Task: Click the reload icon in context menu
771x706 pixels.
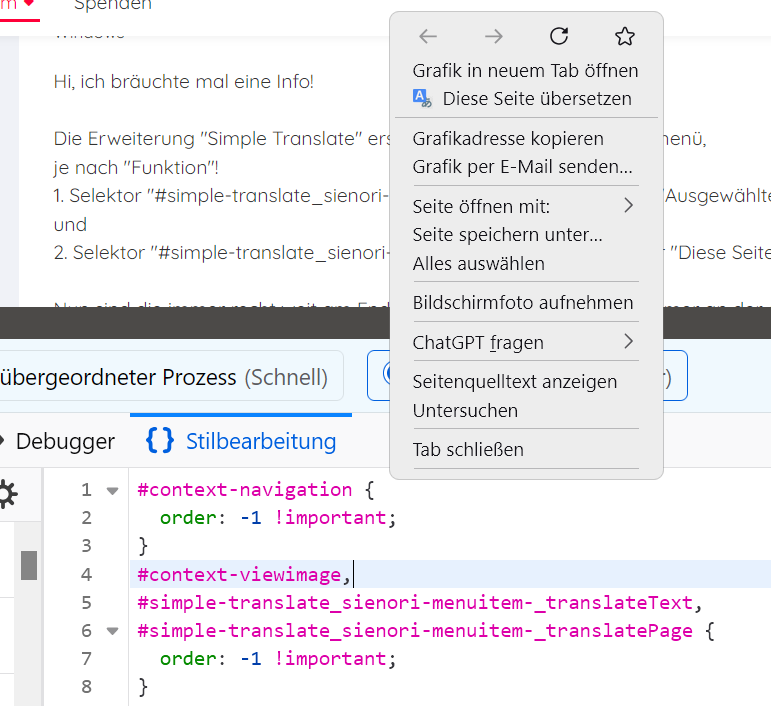Action: click(560, 37)
